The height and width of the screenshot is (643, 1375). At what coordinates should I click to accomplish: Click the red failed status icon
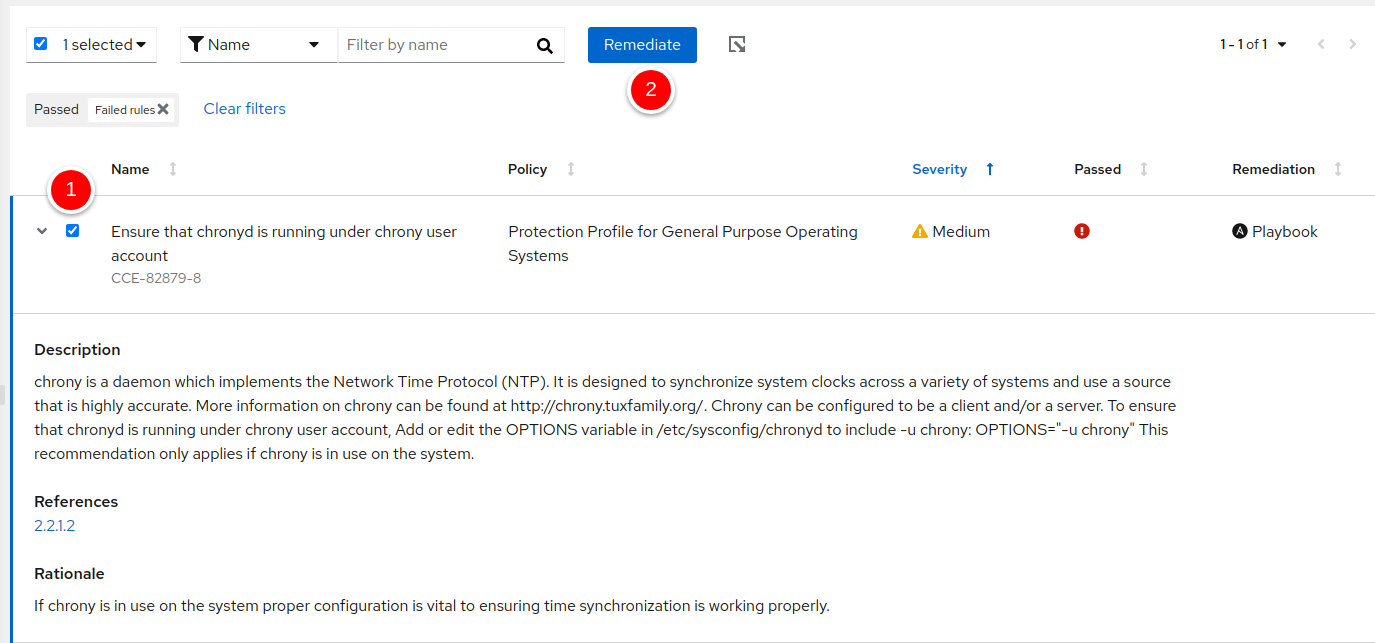pyautogui.click(x=1082, y=231)
